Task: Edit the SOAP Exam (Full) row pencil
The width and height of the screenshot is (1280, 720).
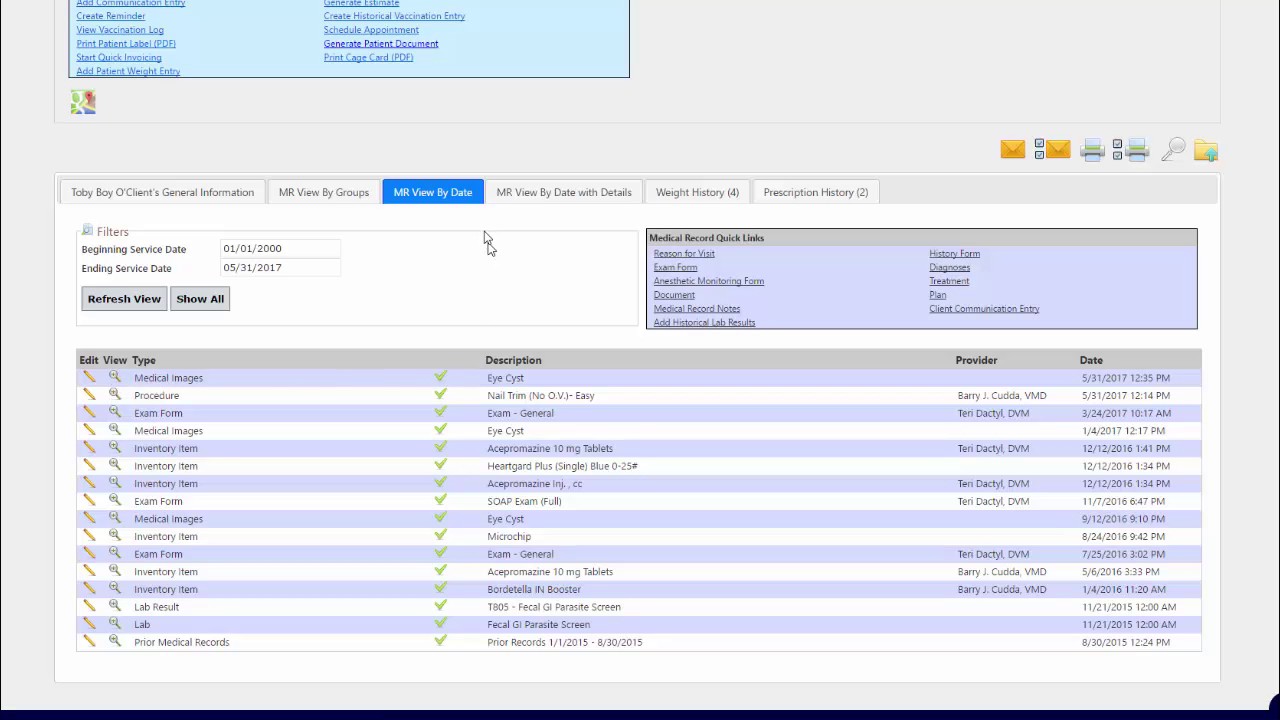Action: [89, 500]
